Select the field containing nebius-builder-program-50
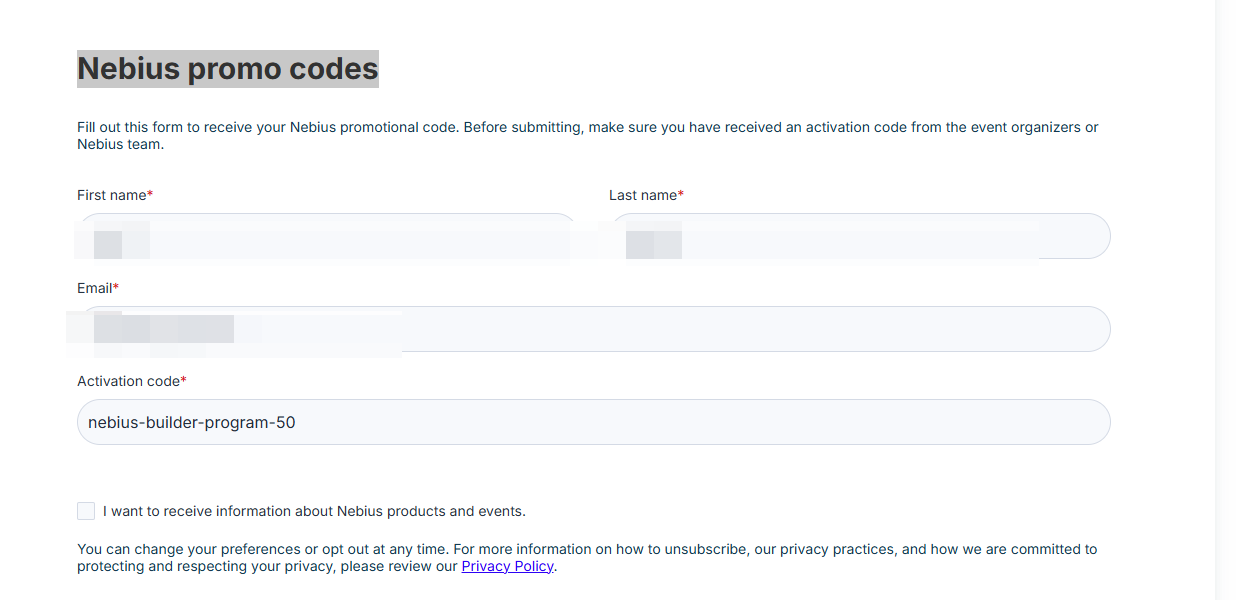The width and height of the screenshot is (1258, 600). (x=594, y=422)
